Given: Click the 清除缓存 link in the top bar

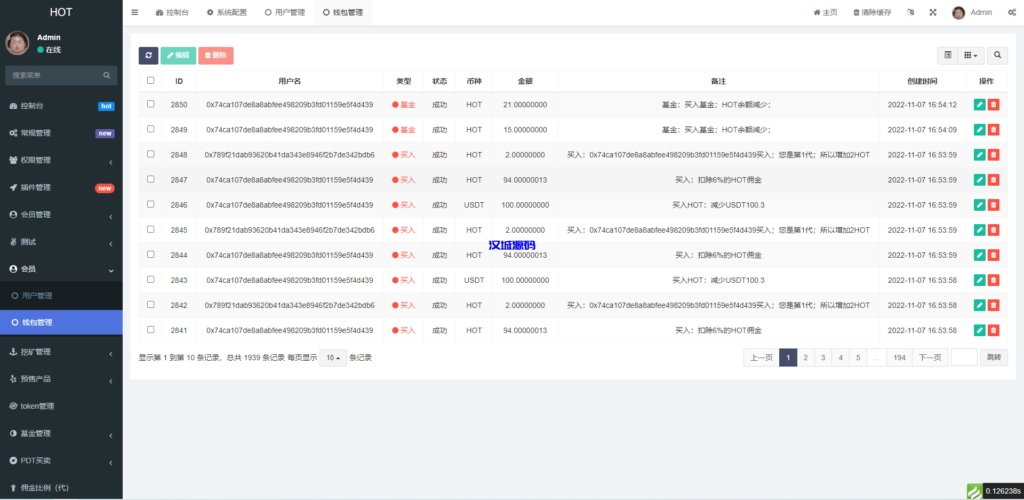Looking at the screenshot, I should (873, 12).
